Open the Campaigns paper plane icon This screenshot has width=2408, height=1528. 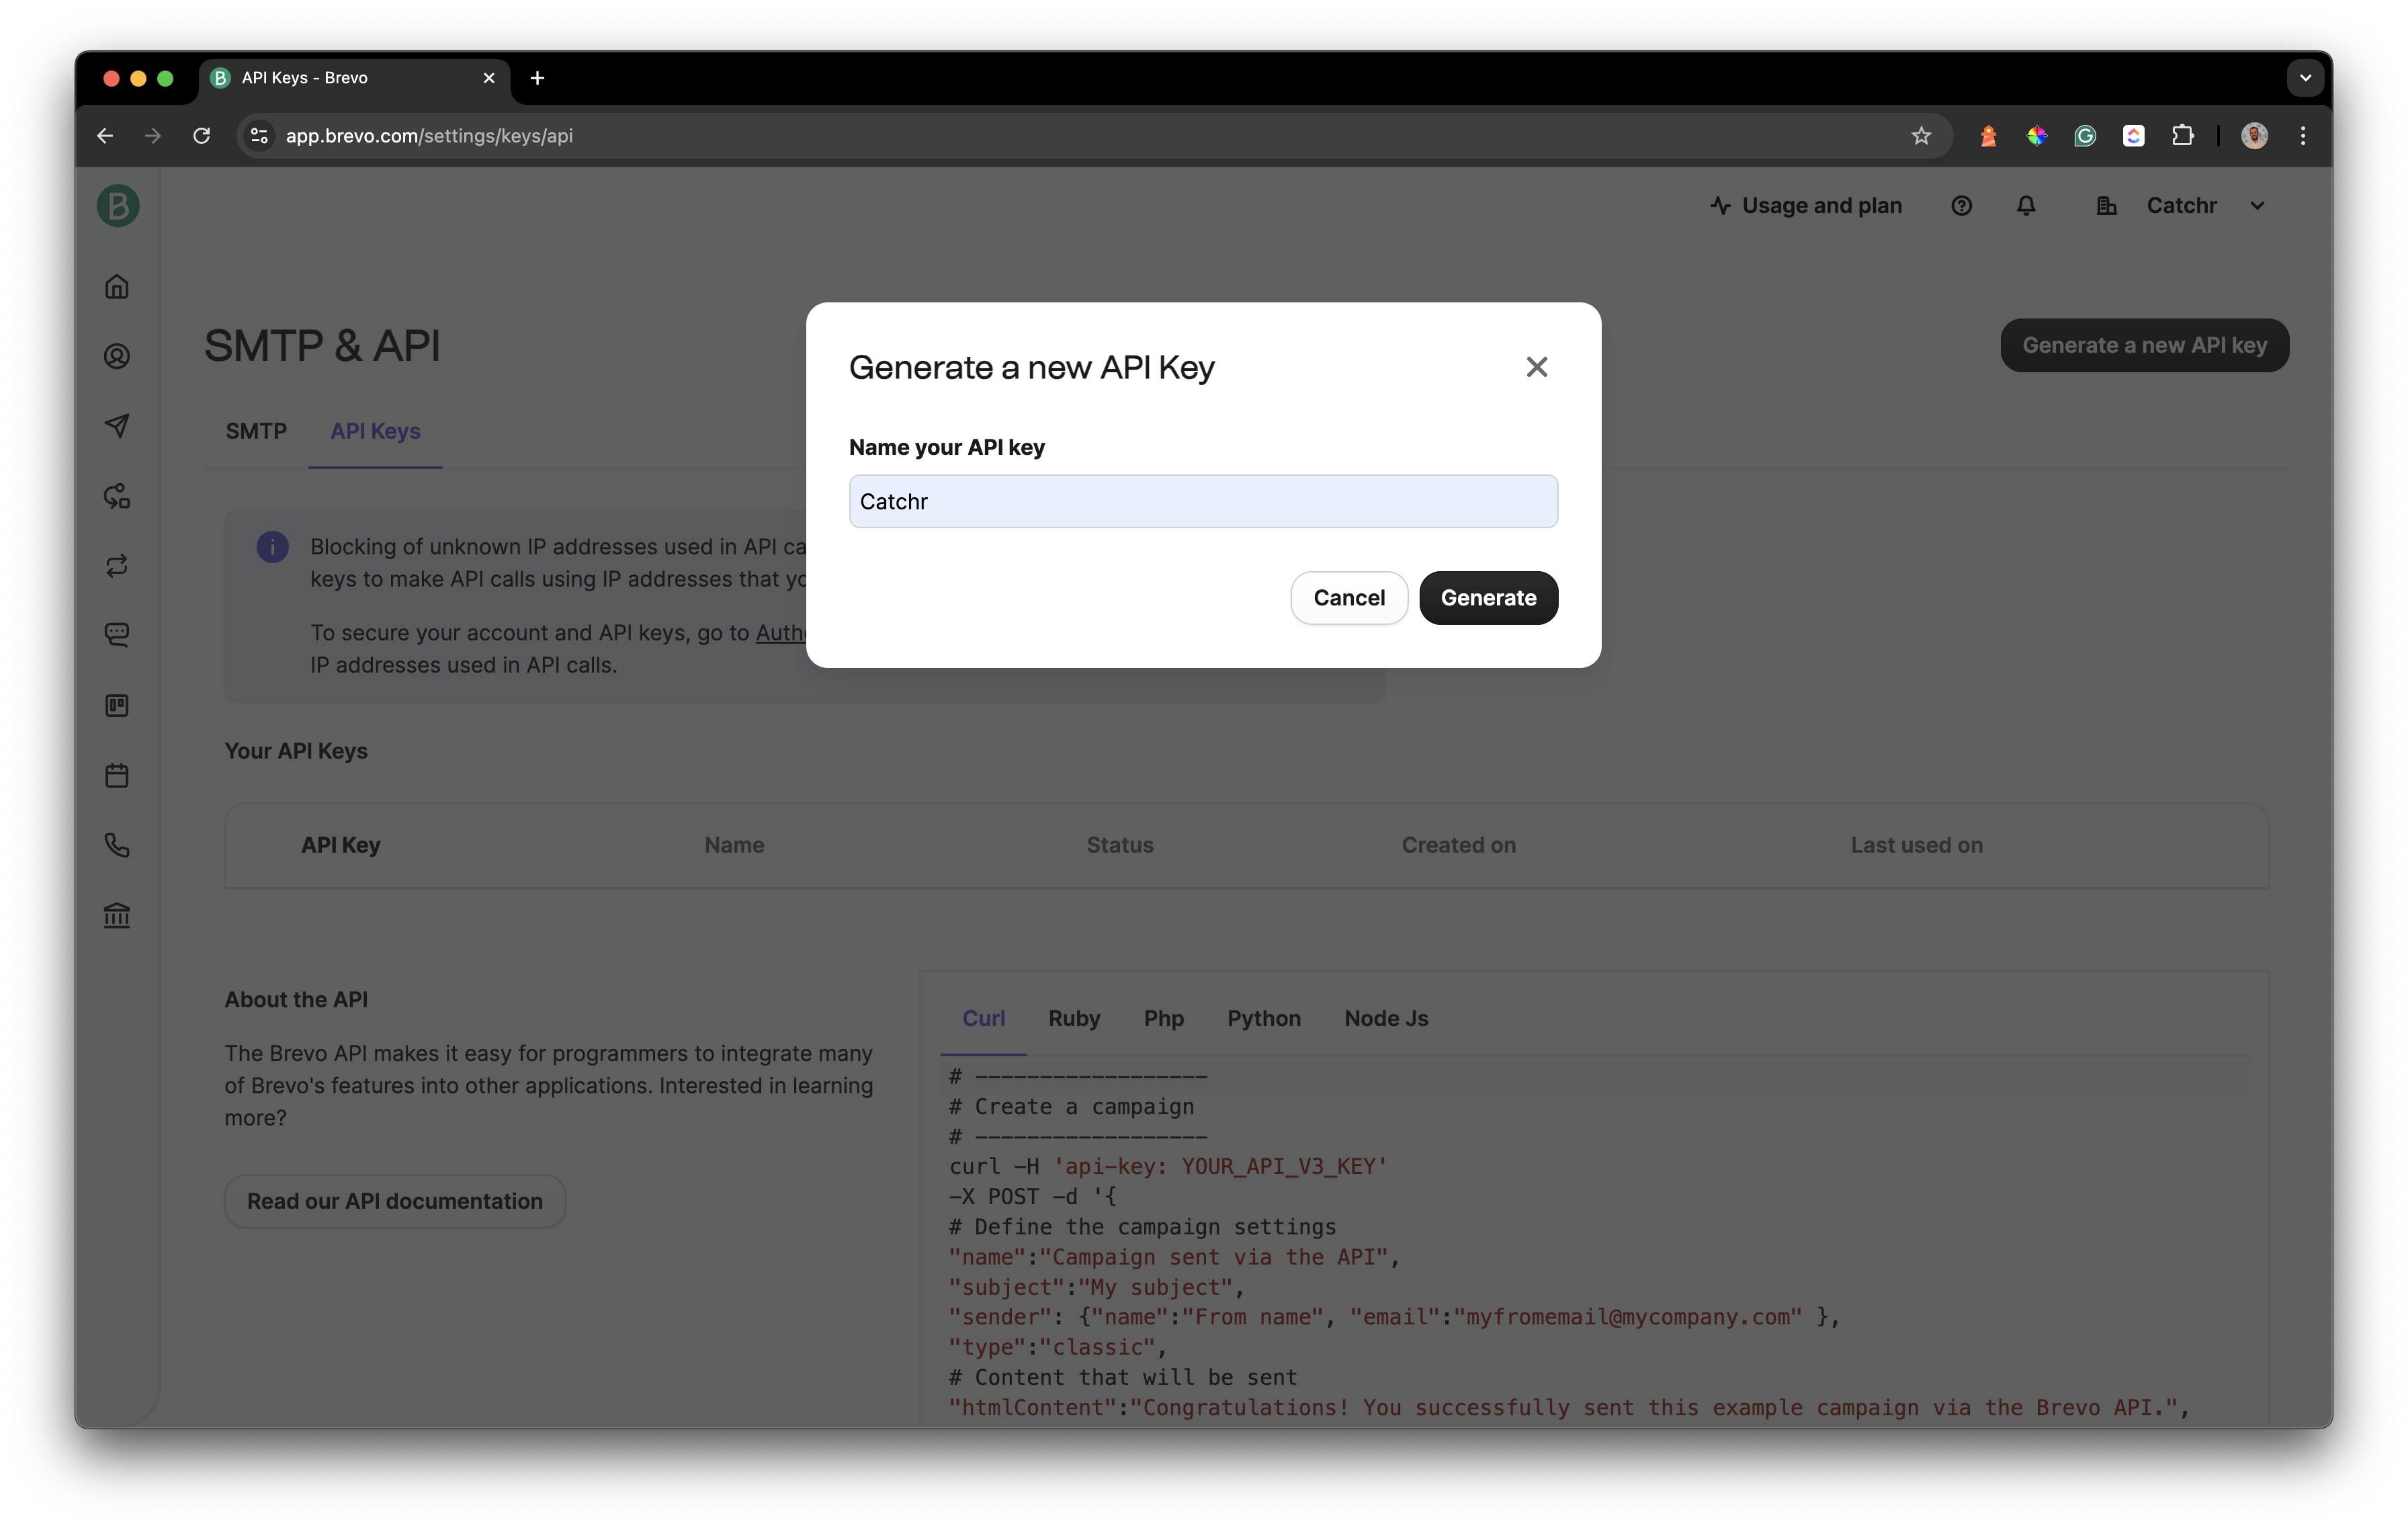tap(117, 426)
